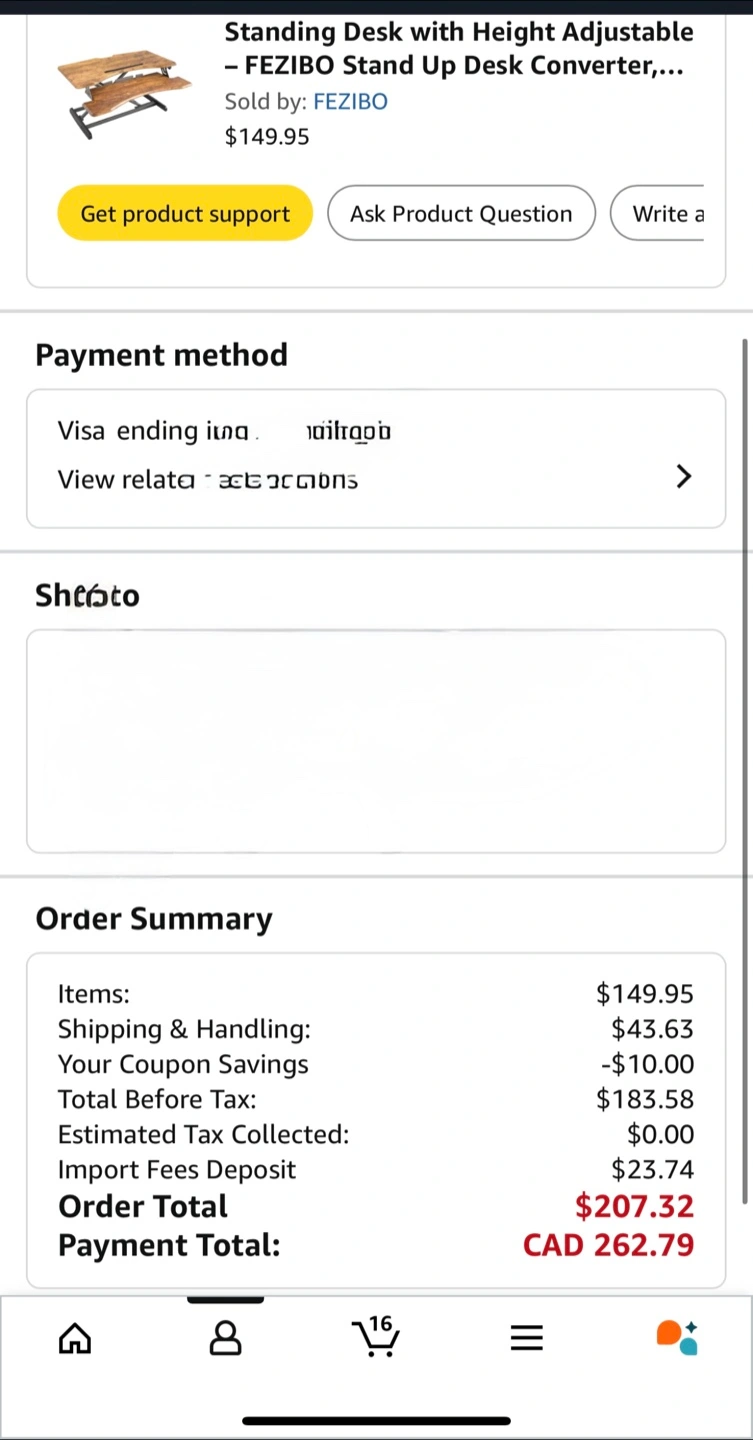Tap the Ship to address box
The width and height of the screenshot is (753, 1440).
tap(375, 741)
